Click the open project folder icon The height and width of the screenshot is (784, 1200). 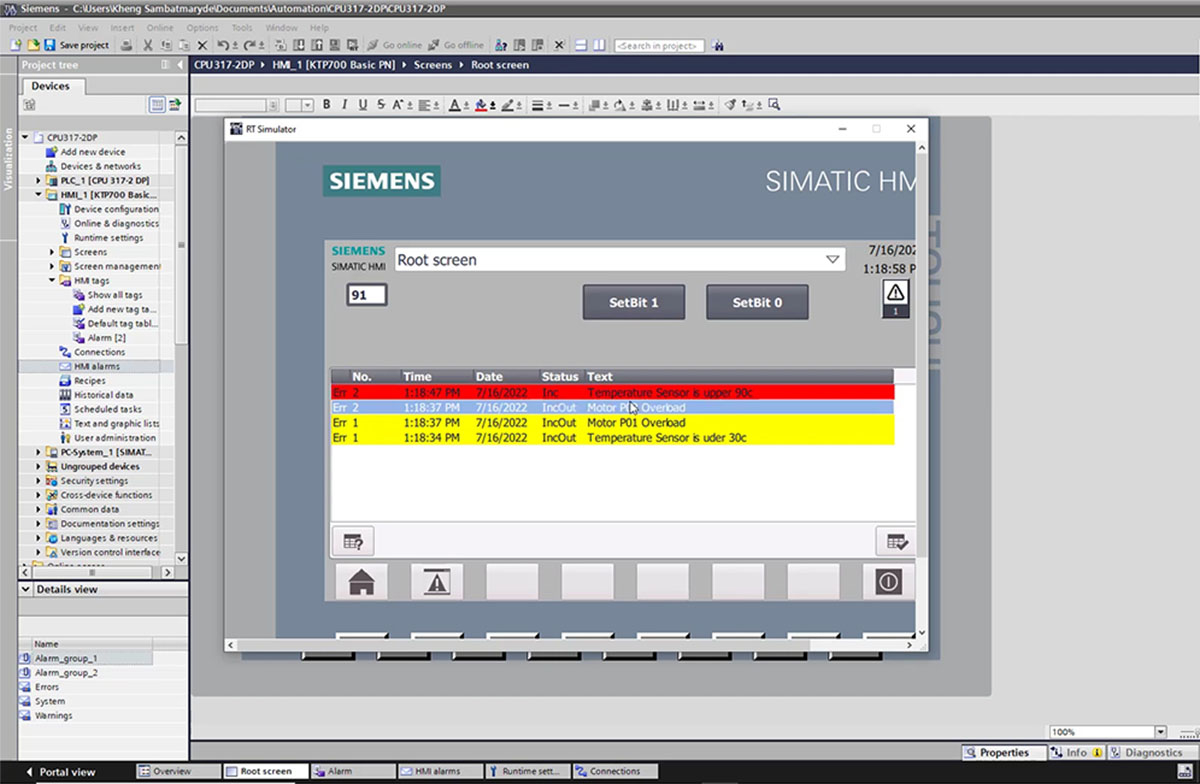32,45
